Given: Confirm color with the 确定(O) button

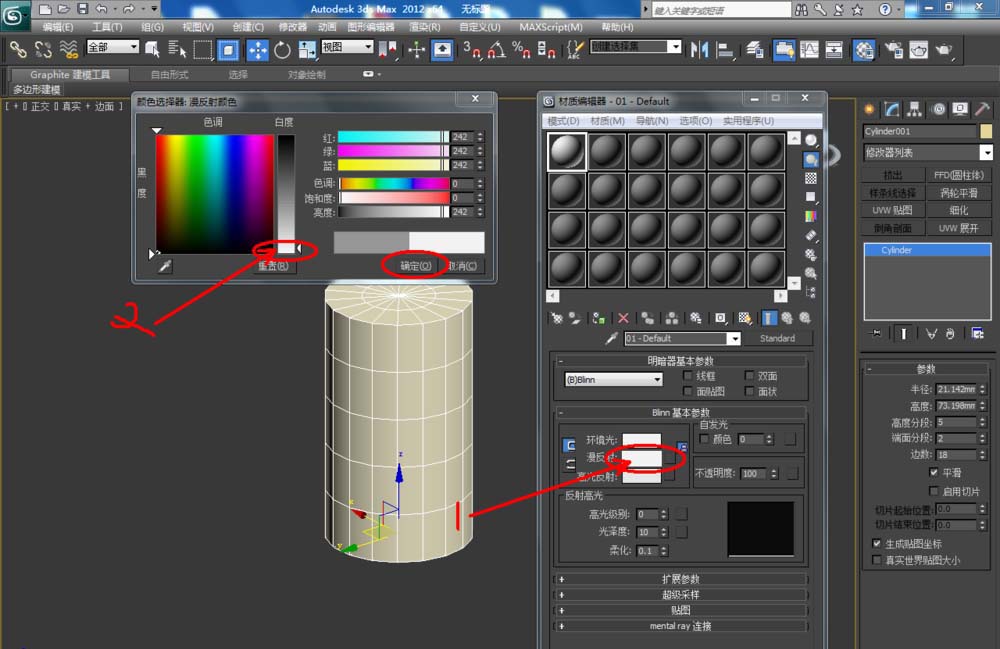Looking at the screenshot, I should (x=416, y=266).
